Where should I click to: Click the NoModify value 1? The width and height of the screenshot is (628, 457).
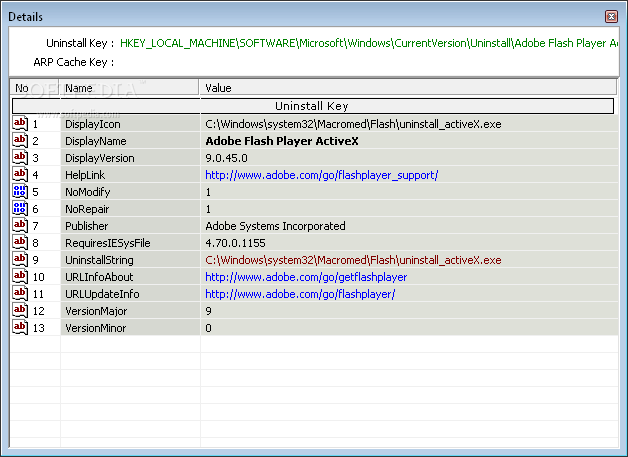click(208, 192)
